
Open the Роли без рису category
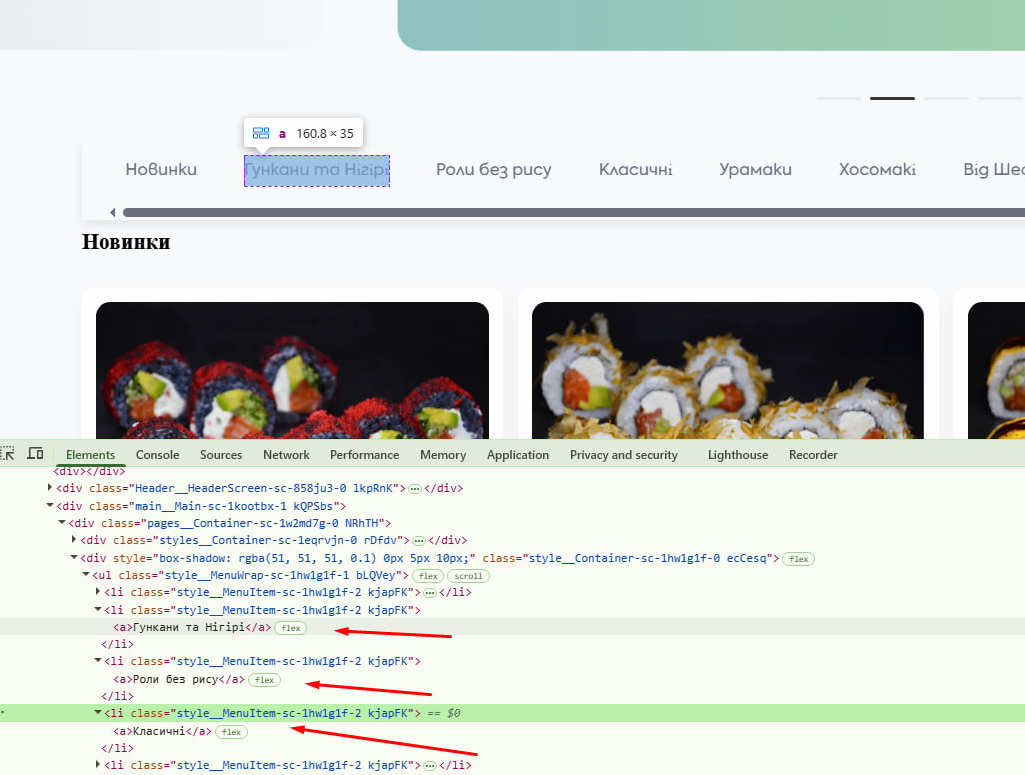[x=494, y=170]
